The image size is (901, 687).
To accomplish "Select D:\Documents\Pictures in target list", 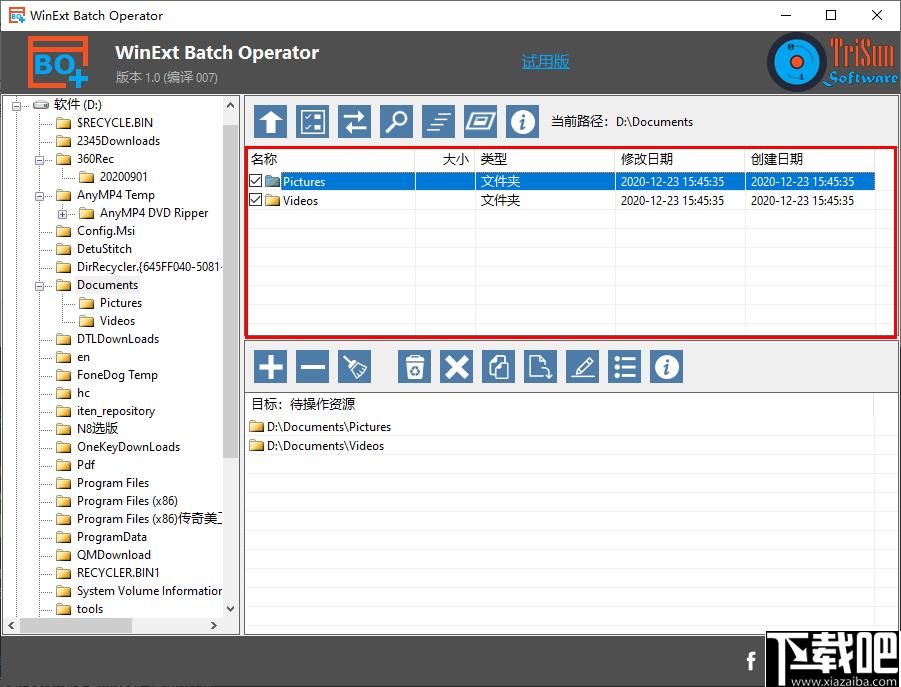I will click(329, 427).
